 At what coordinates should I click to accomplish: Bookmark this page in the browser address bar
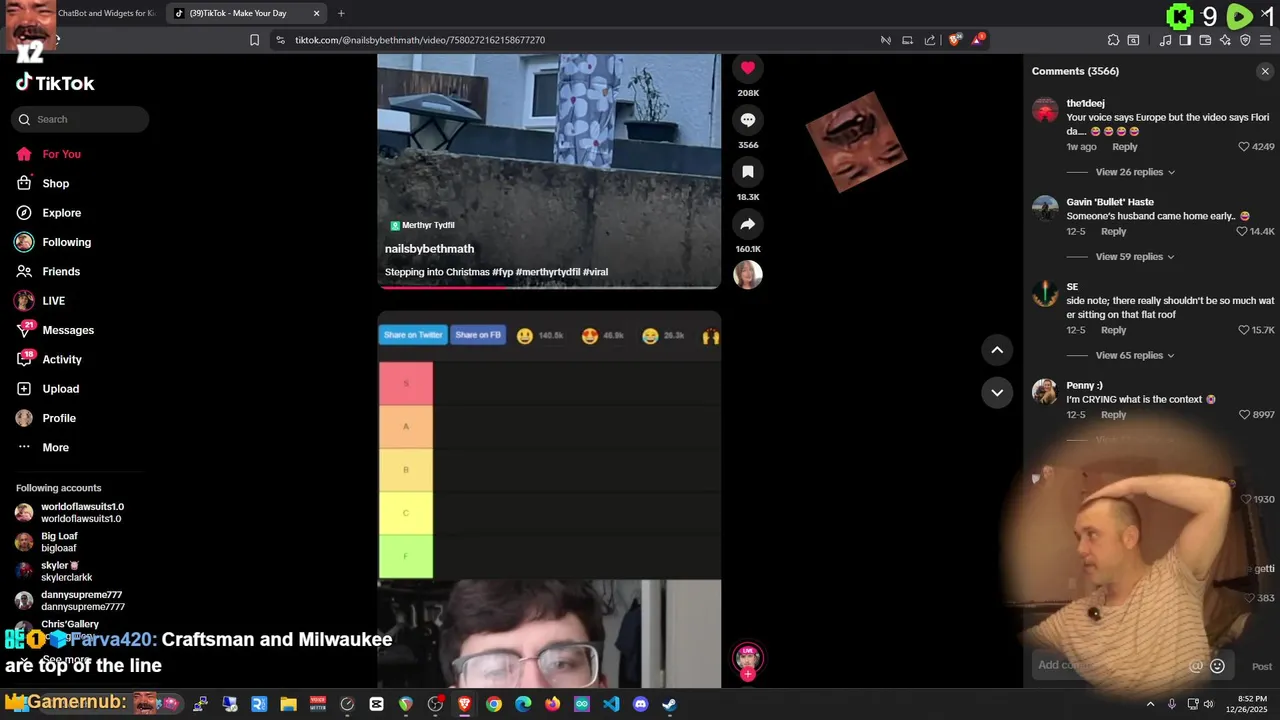tap(254, 40)
